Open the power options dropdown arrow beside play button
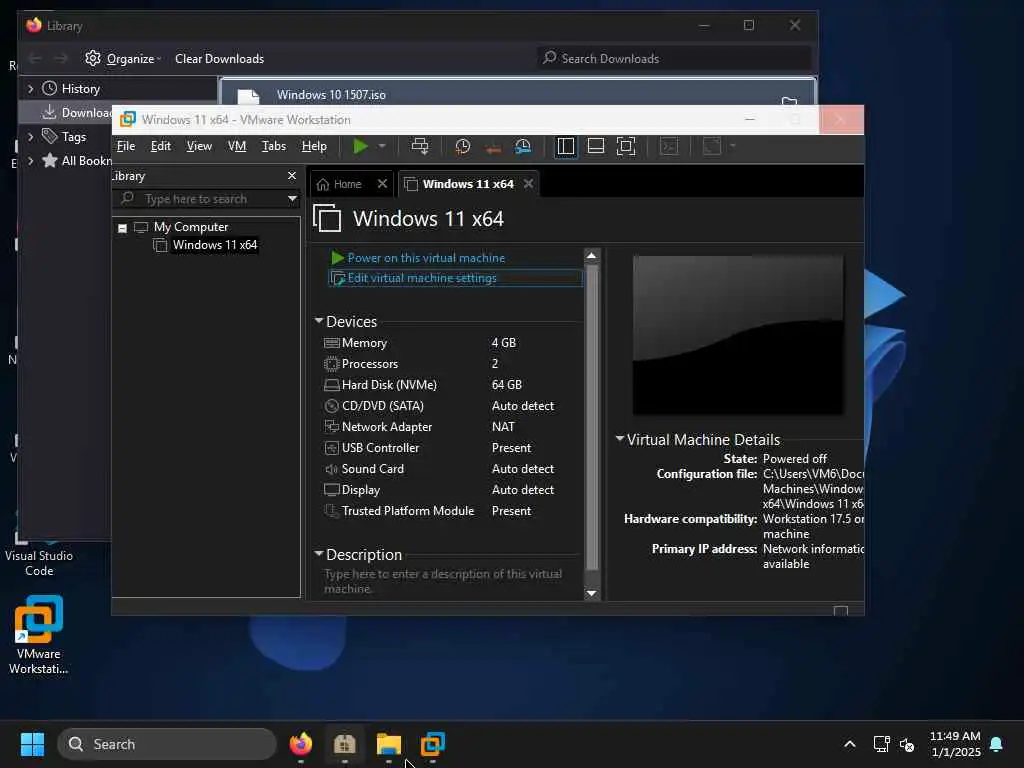The height and width of the screenshot is (768, 1024). coord(382,146)
